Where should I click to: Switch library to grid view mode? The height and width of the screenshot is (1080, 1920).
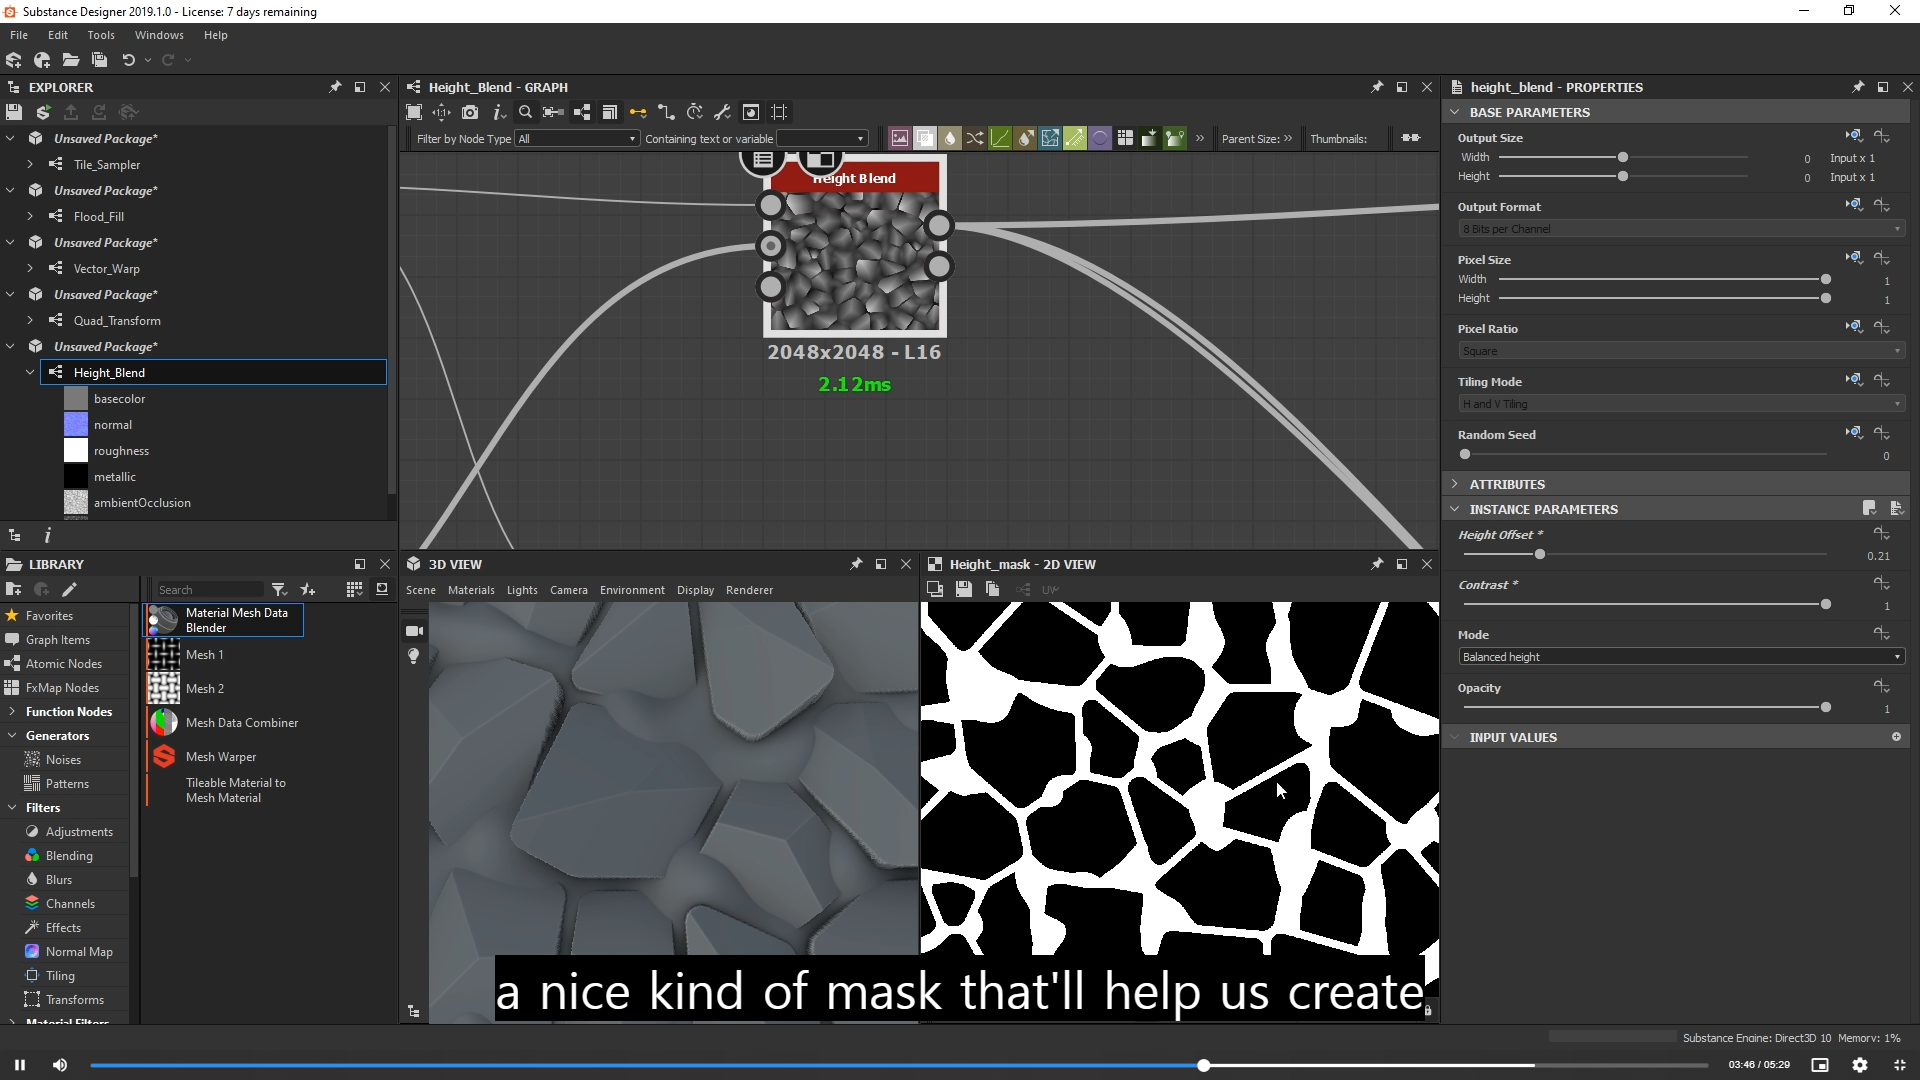click(354, 589)
